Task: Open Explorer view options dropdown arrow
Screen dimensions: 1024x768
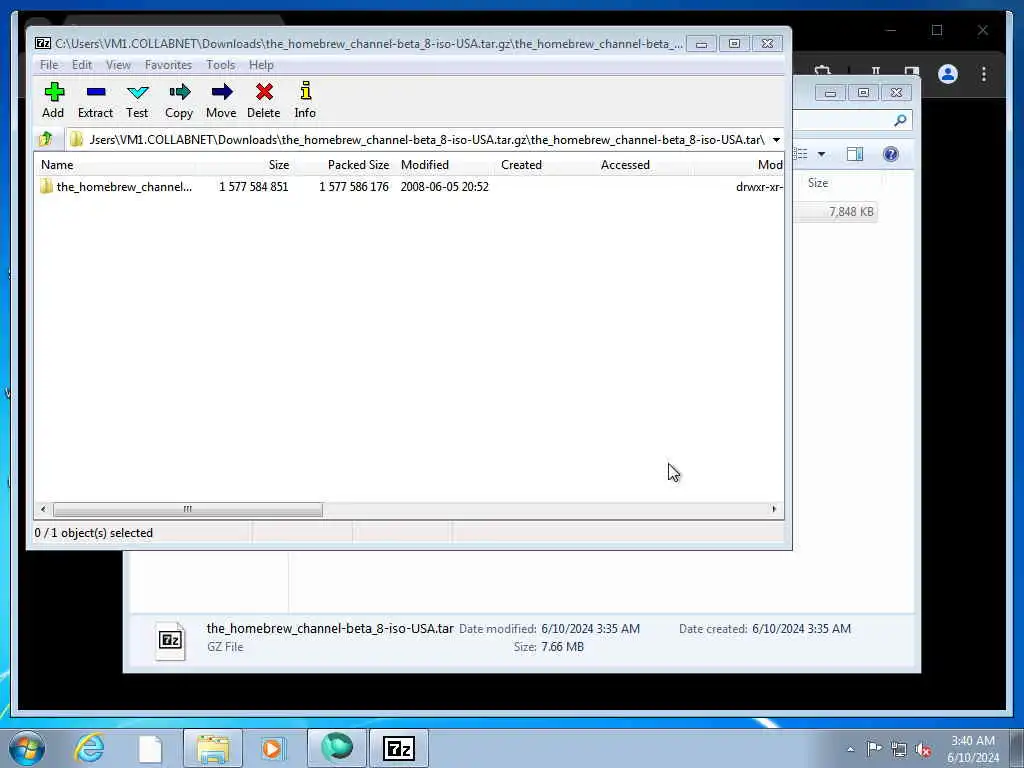Action: point(822,154)
